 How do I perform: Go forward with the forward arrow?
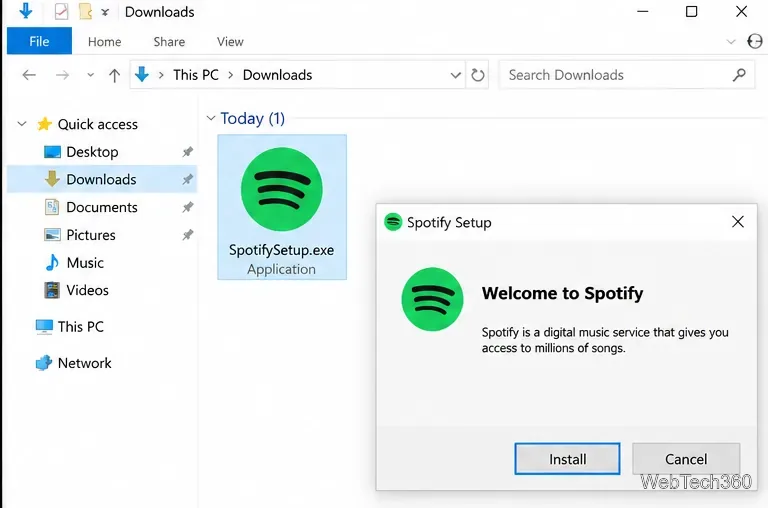click(62, 75)
